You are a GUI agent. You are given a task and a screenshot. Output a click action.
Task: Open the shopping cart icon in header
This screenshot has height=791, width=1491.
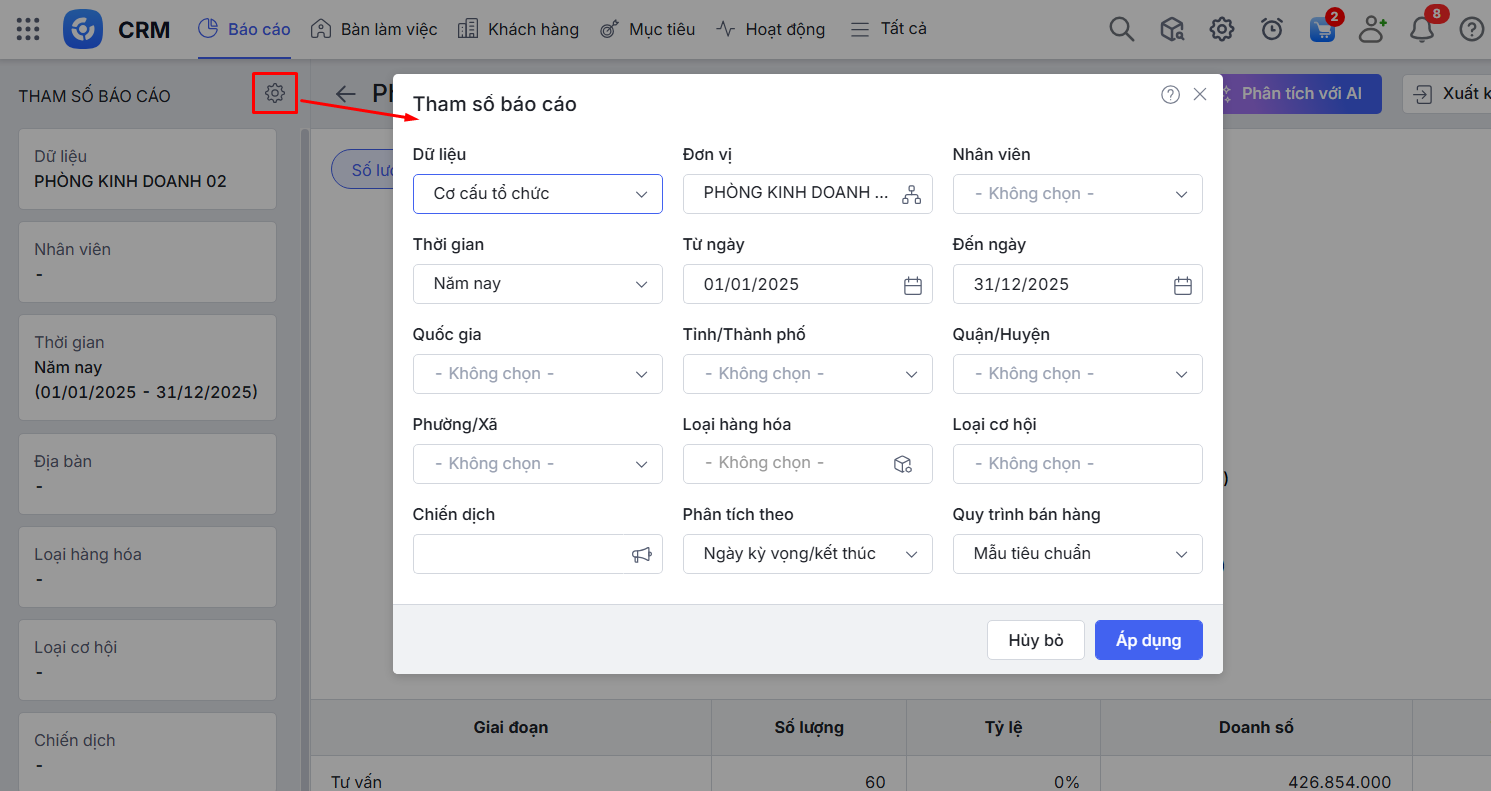click(1322, 29)
